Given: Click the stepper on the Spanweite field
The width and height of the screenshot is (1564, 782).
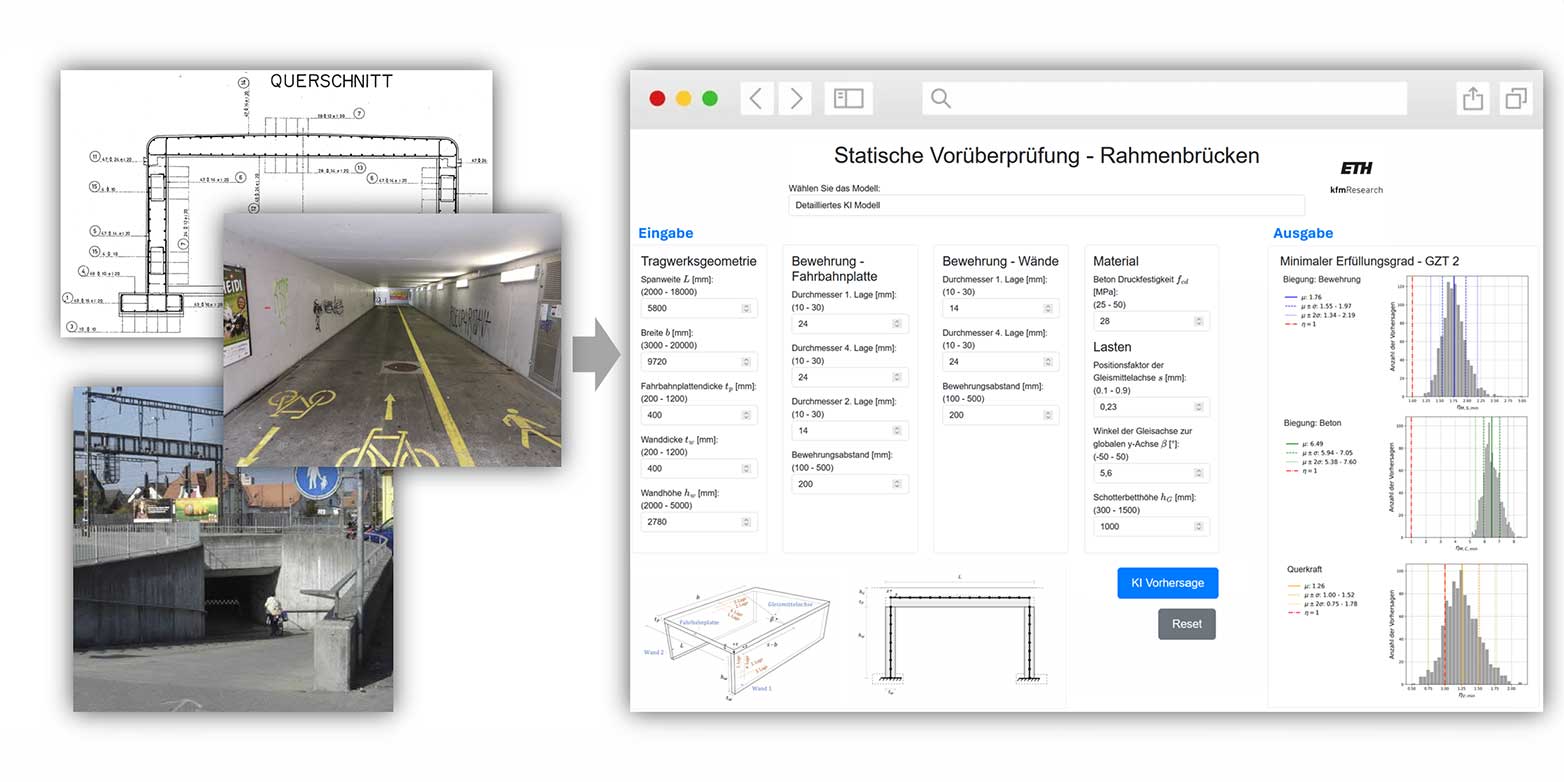Looking at the screenshot, I should pos(746,309).
